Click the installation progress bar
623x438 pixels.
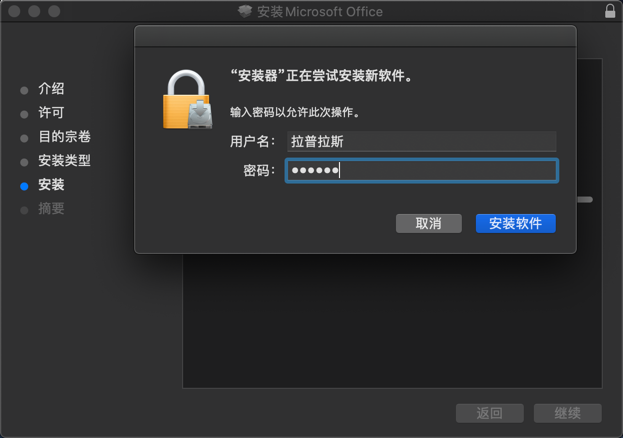(585, 199)
